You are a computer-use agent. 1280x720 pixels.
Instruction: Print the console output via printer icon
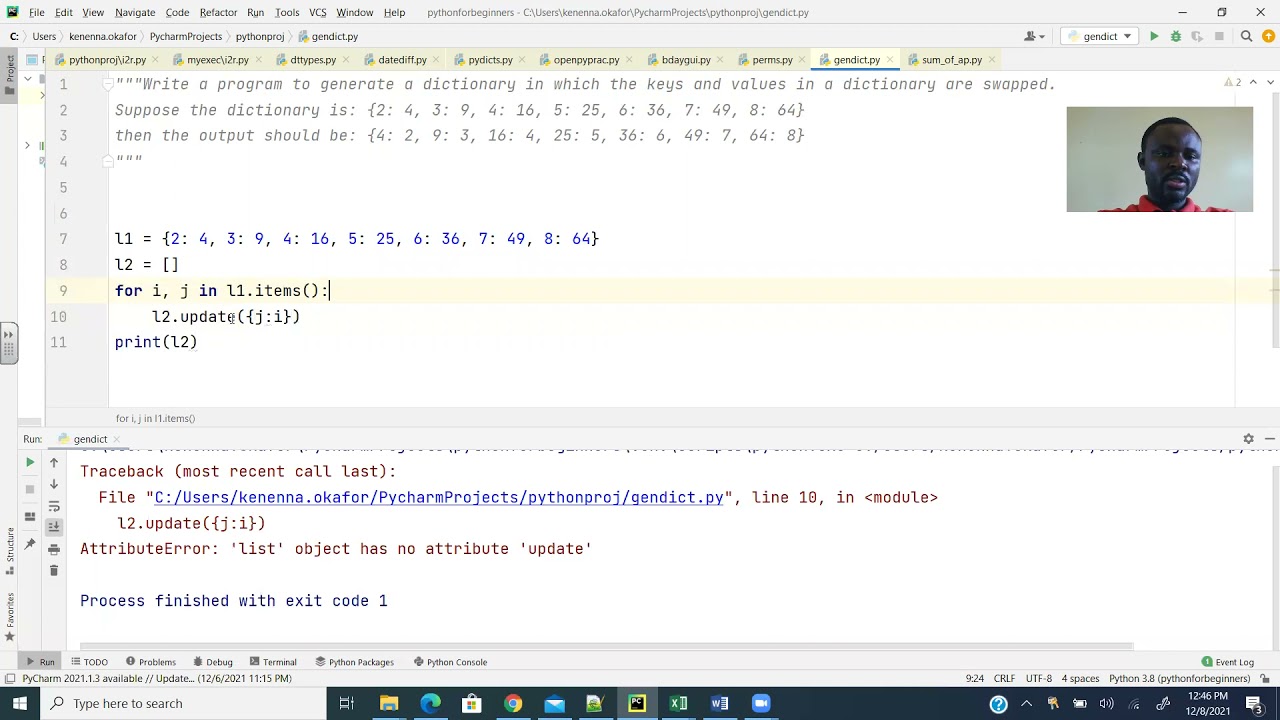(54, 549)
